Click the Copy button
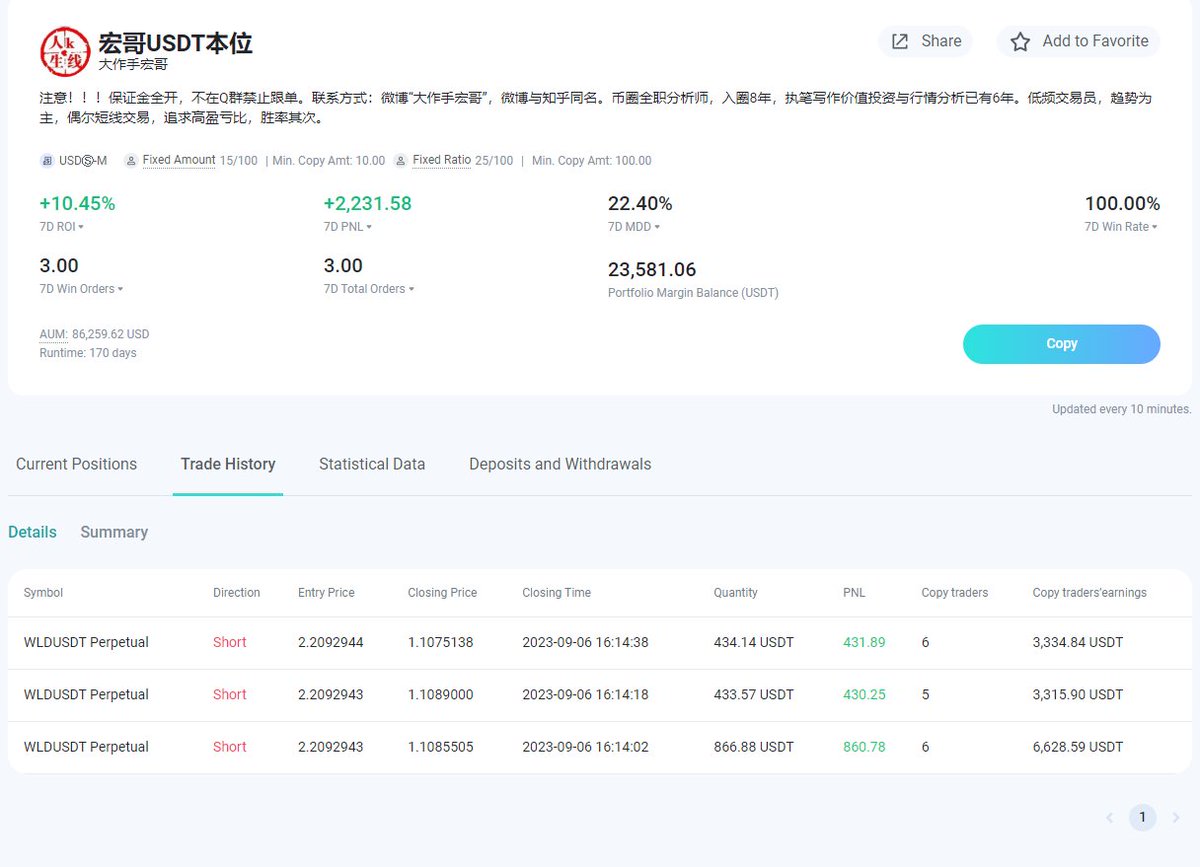 pyautogui.click(x=1061, y=344)
